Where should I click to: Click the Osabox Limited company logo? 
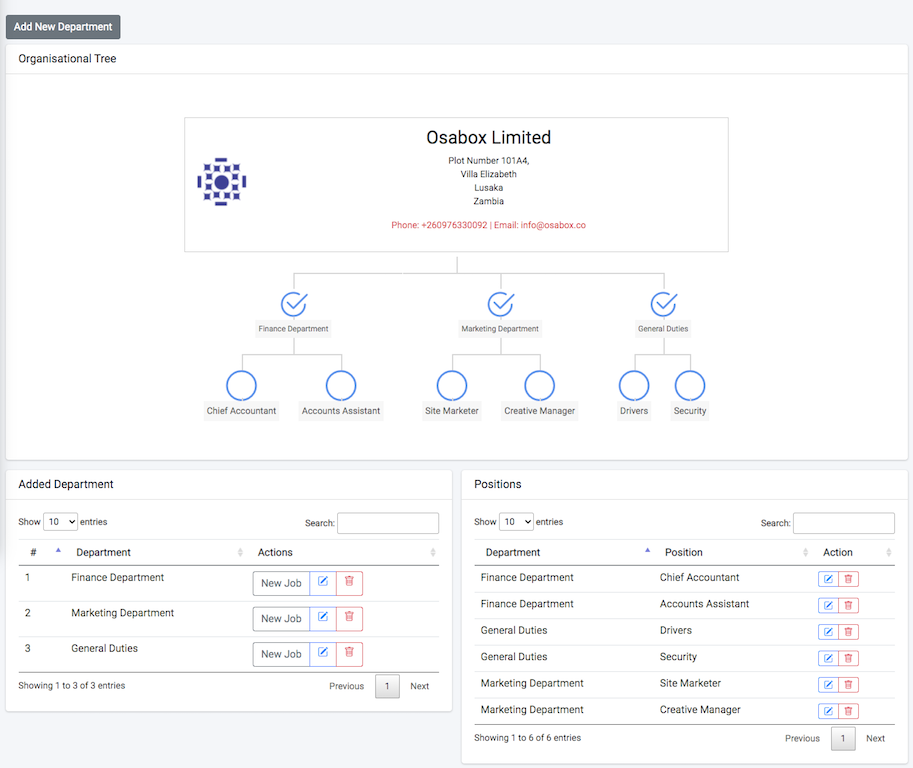click(x=222, y=182)
